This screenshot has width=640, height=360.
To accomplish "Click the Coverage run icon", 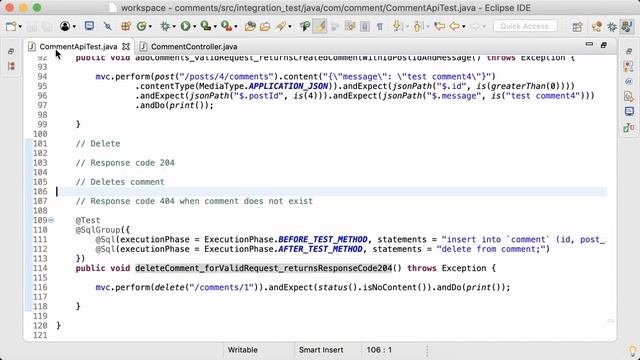I will click(206, 27).
